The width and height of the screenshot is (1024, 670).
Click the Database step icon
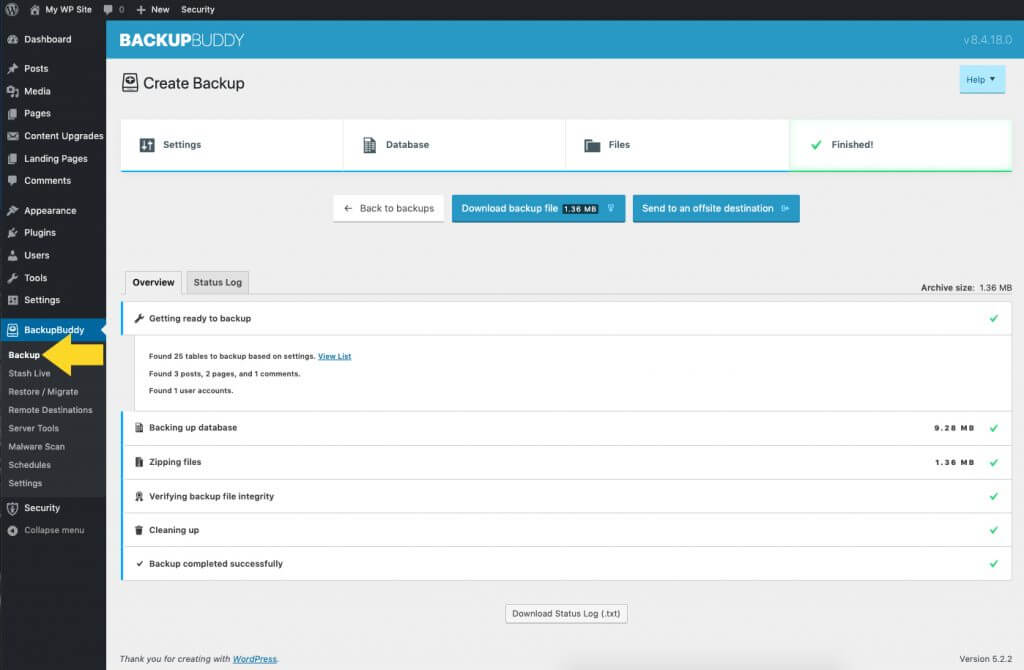(370, 145)
